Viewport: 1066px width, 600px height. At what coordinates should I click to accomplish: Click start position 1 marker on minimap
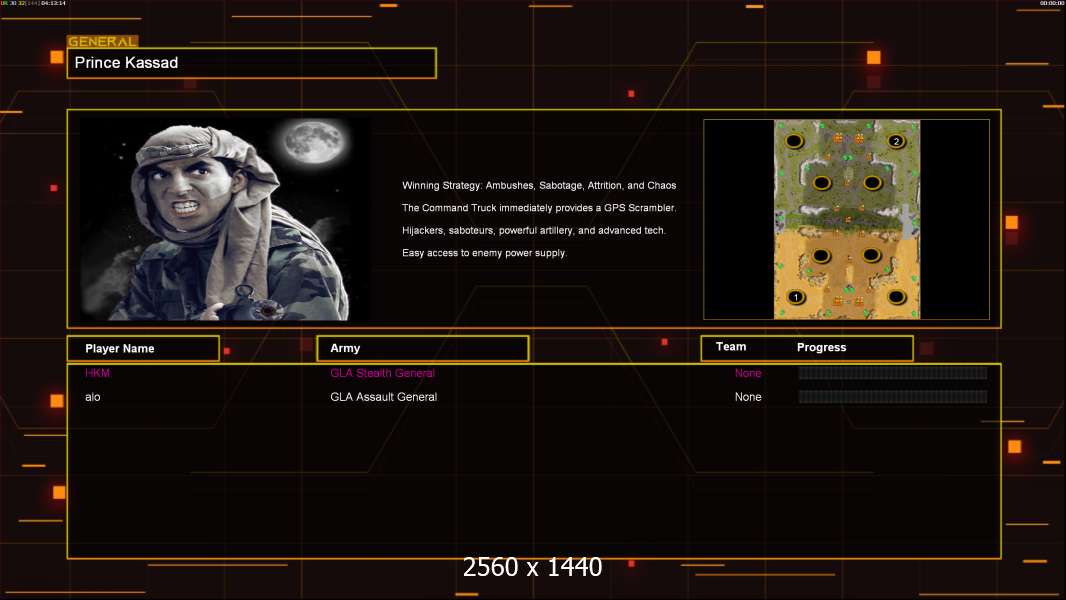pyautogui.click(x=795, y=297)
